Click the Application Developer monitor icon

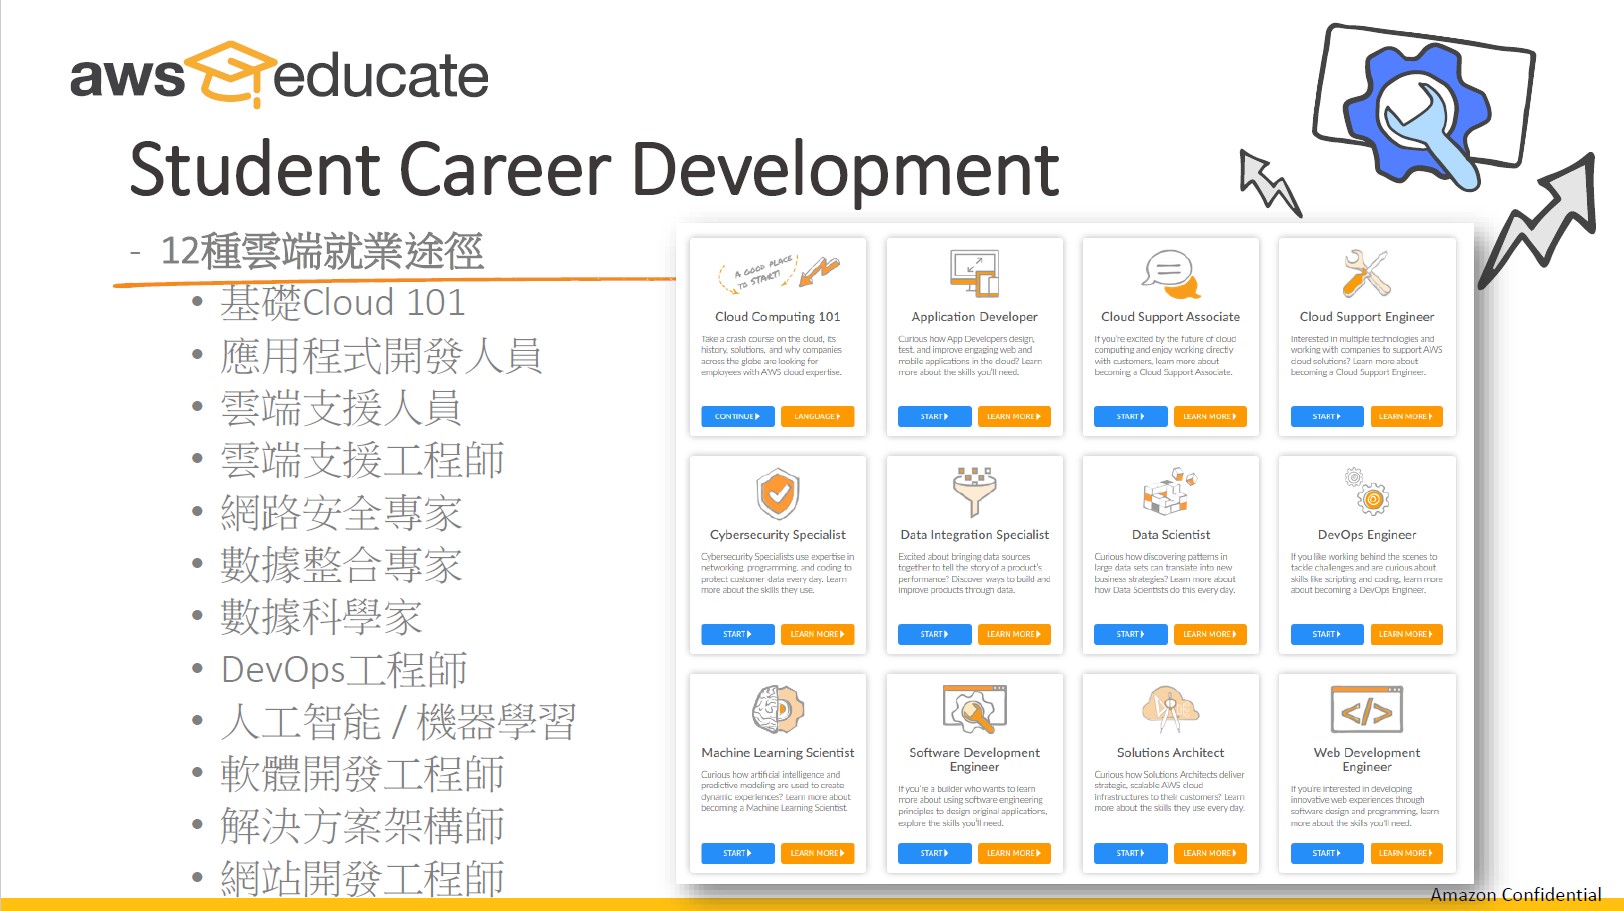coord(974,273)
